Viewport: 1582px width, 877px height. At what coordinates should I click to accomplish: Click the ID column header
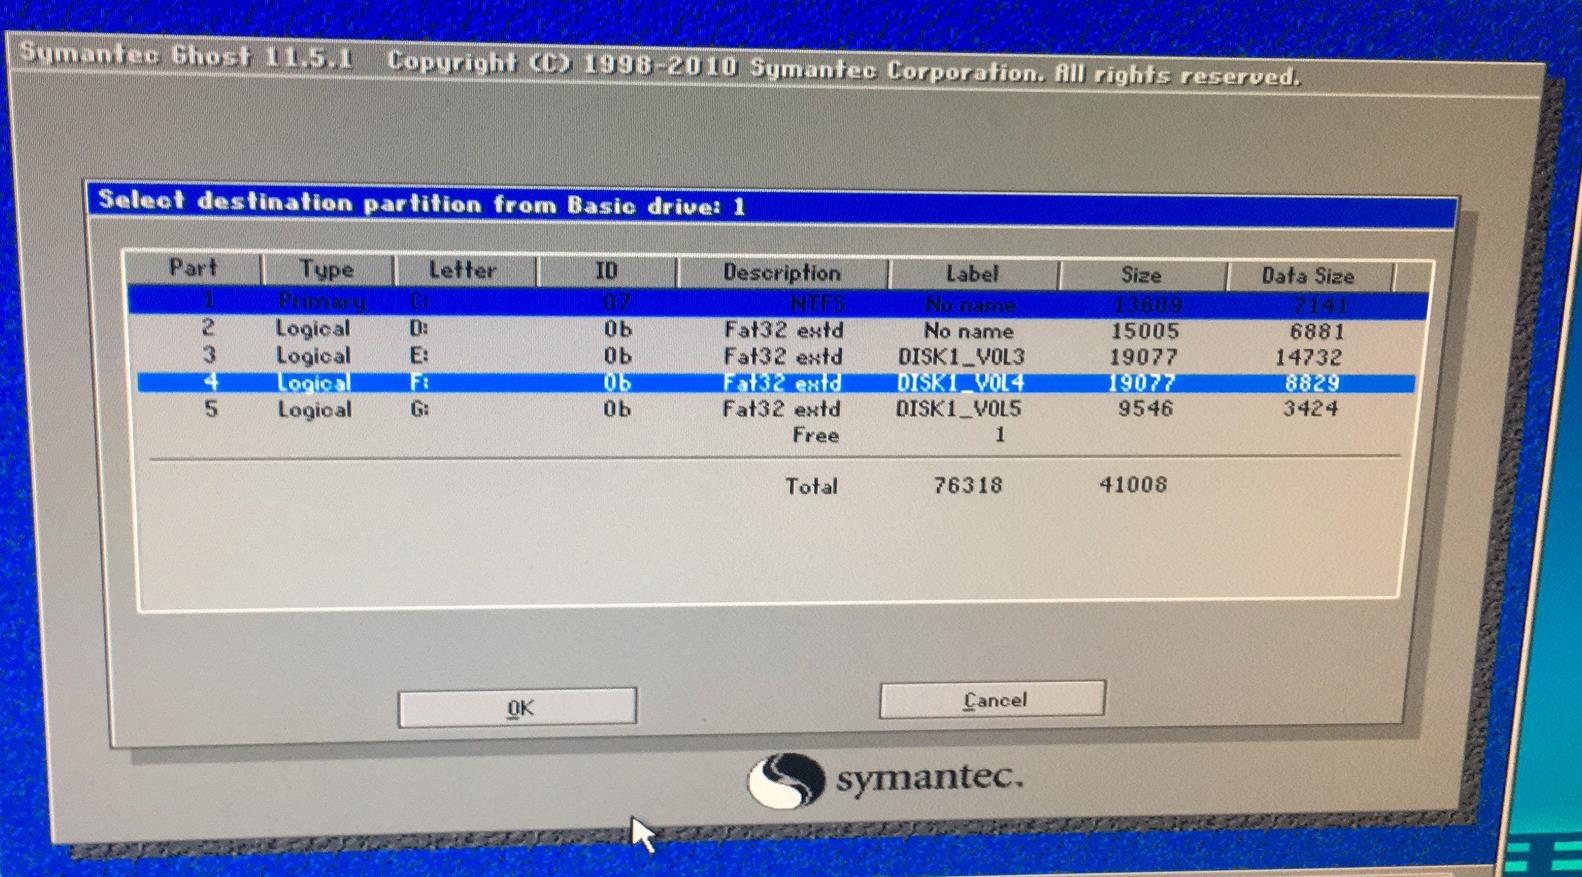tap(606, 271)
